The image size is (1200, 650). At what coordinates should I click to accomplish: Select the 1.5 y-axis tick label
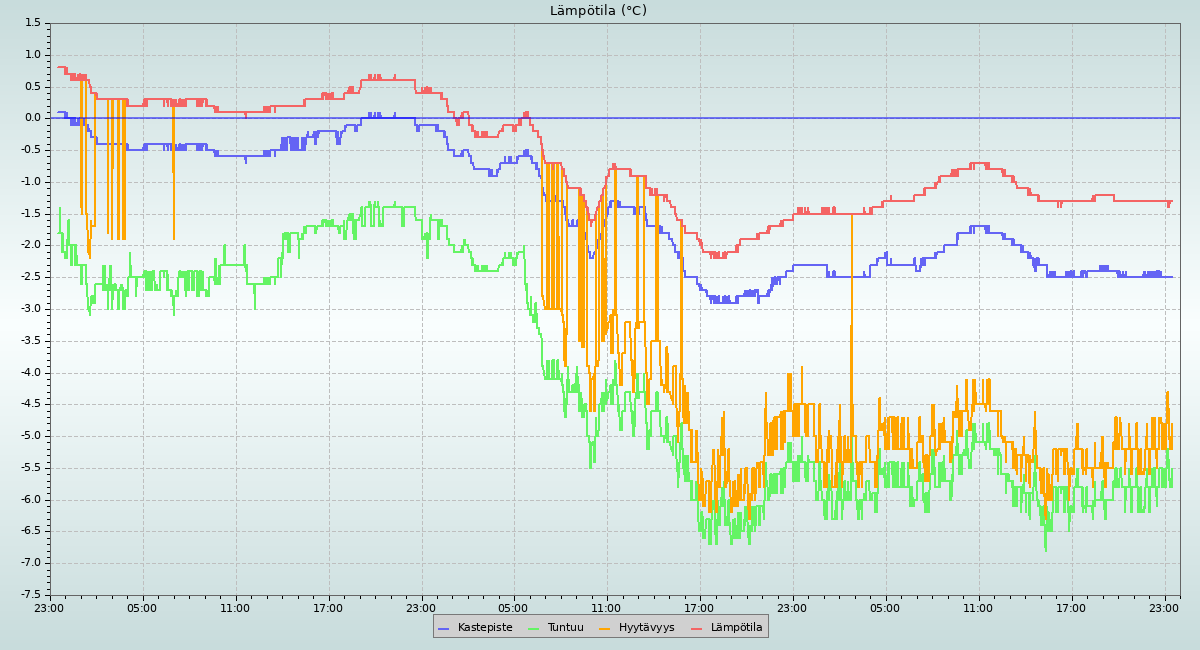coord(32,23)
